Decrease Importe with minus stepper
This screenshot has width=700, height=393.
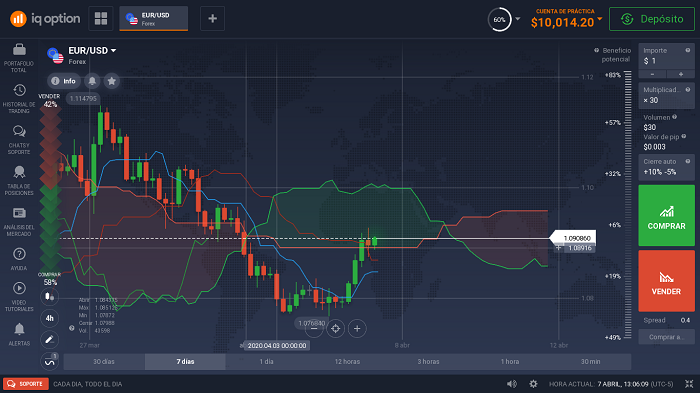tap(652, 74)
